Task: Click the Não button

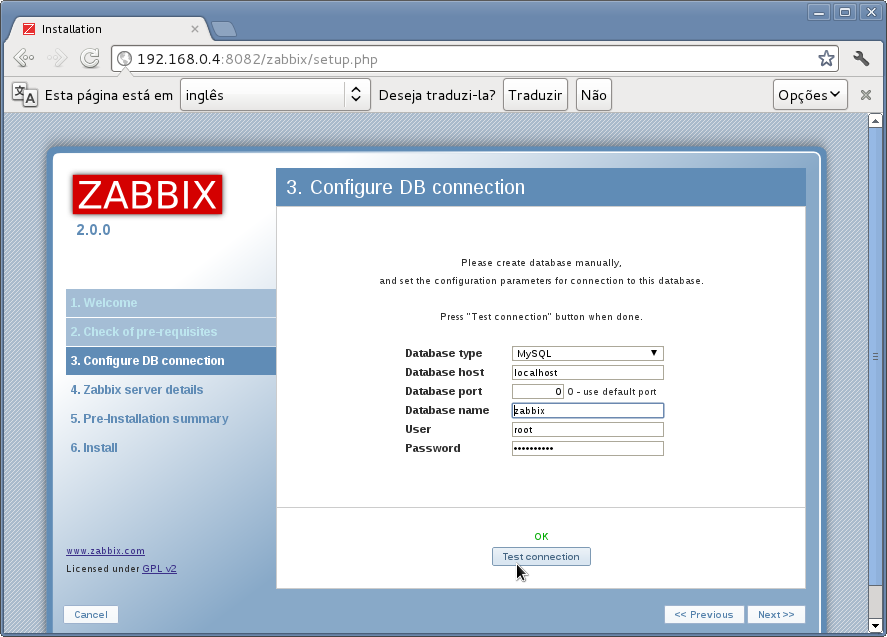Action: pyautogui.click(x=593, y=94)
